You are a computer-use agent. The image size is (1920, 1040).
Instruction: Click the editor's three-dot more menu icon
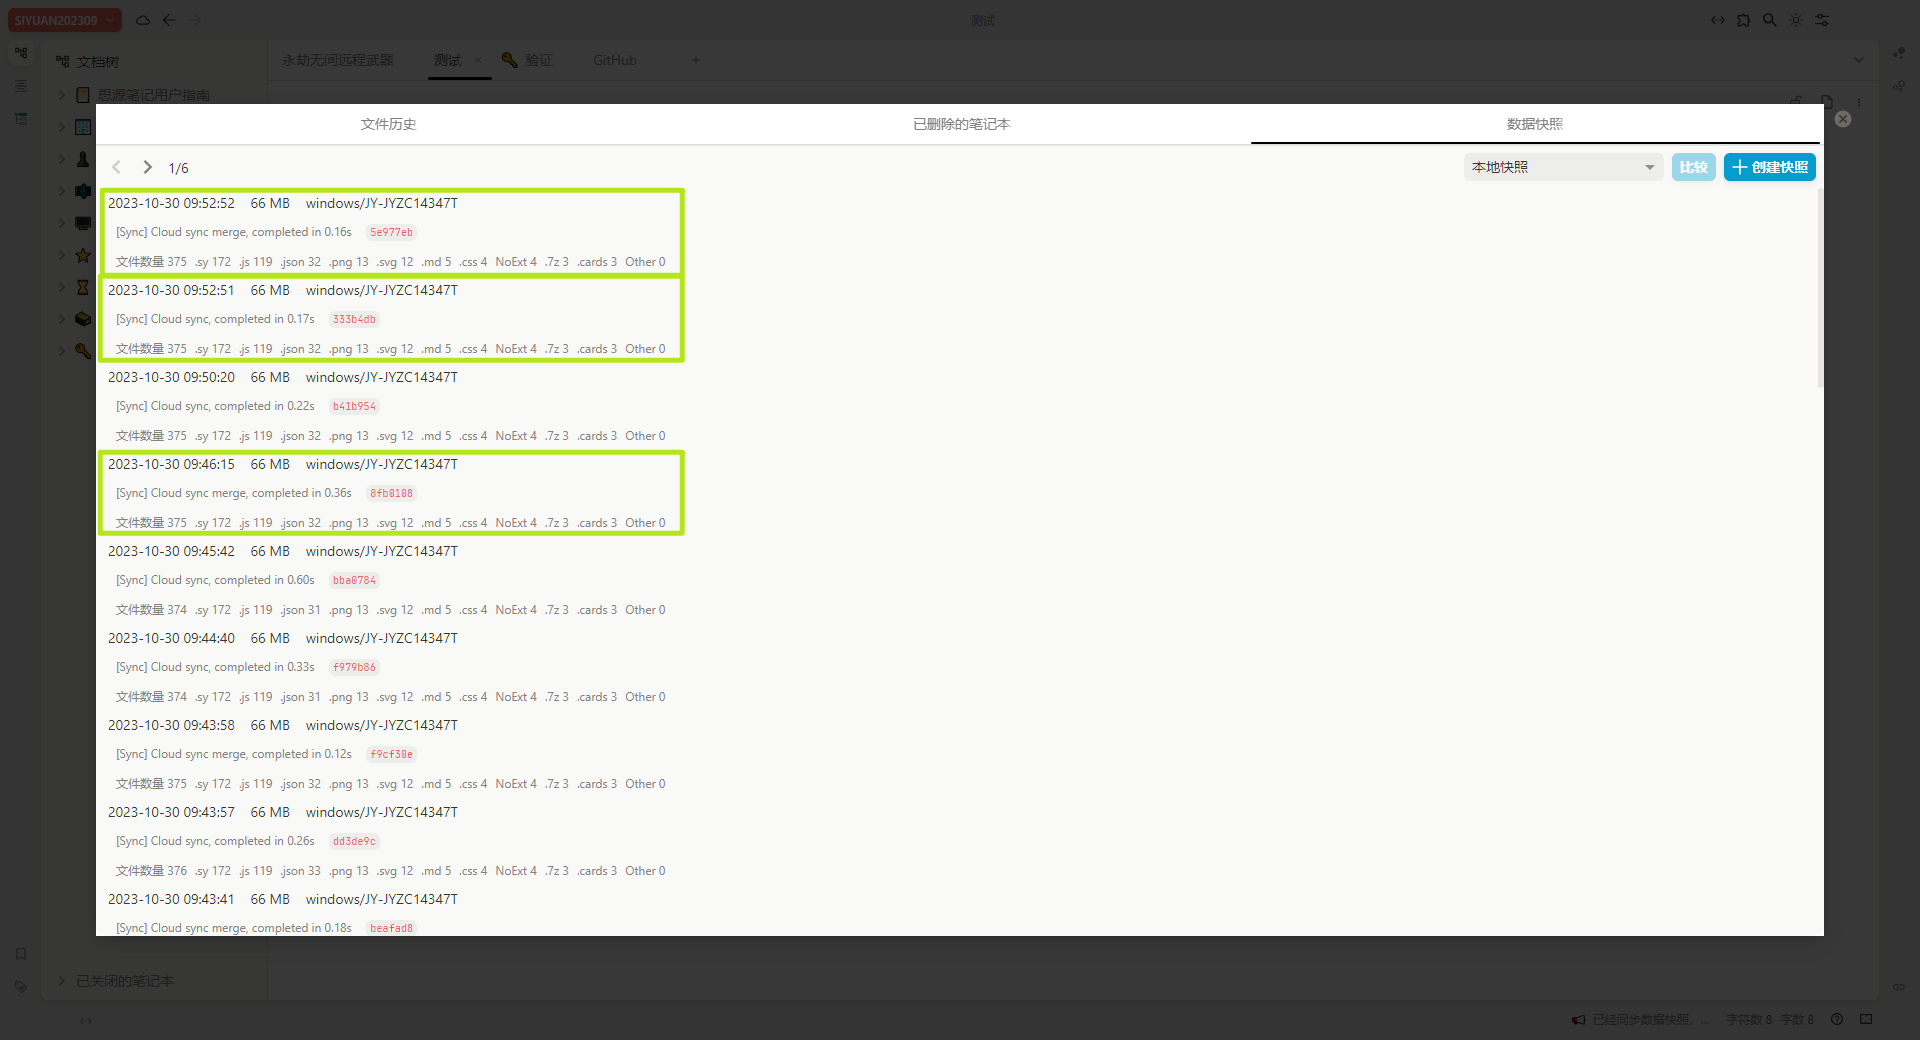pyautogui.click(x=1859, y=101)
